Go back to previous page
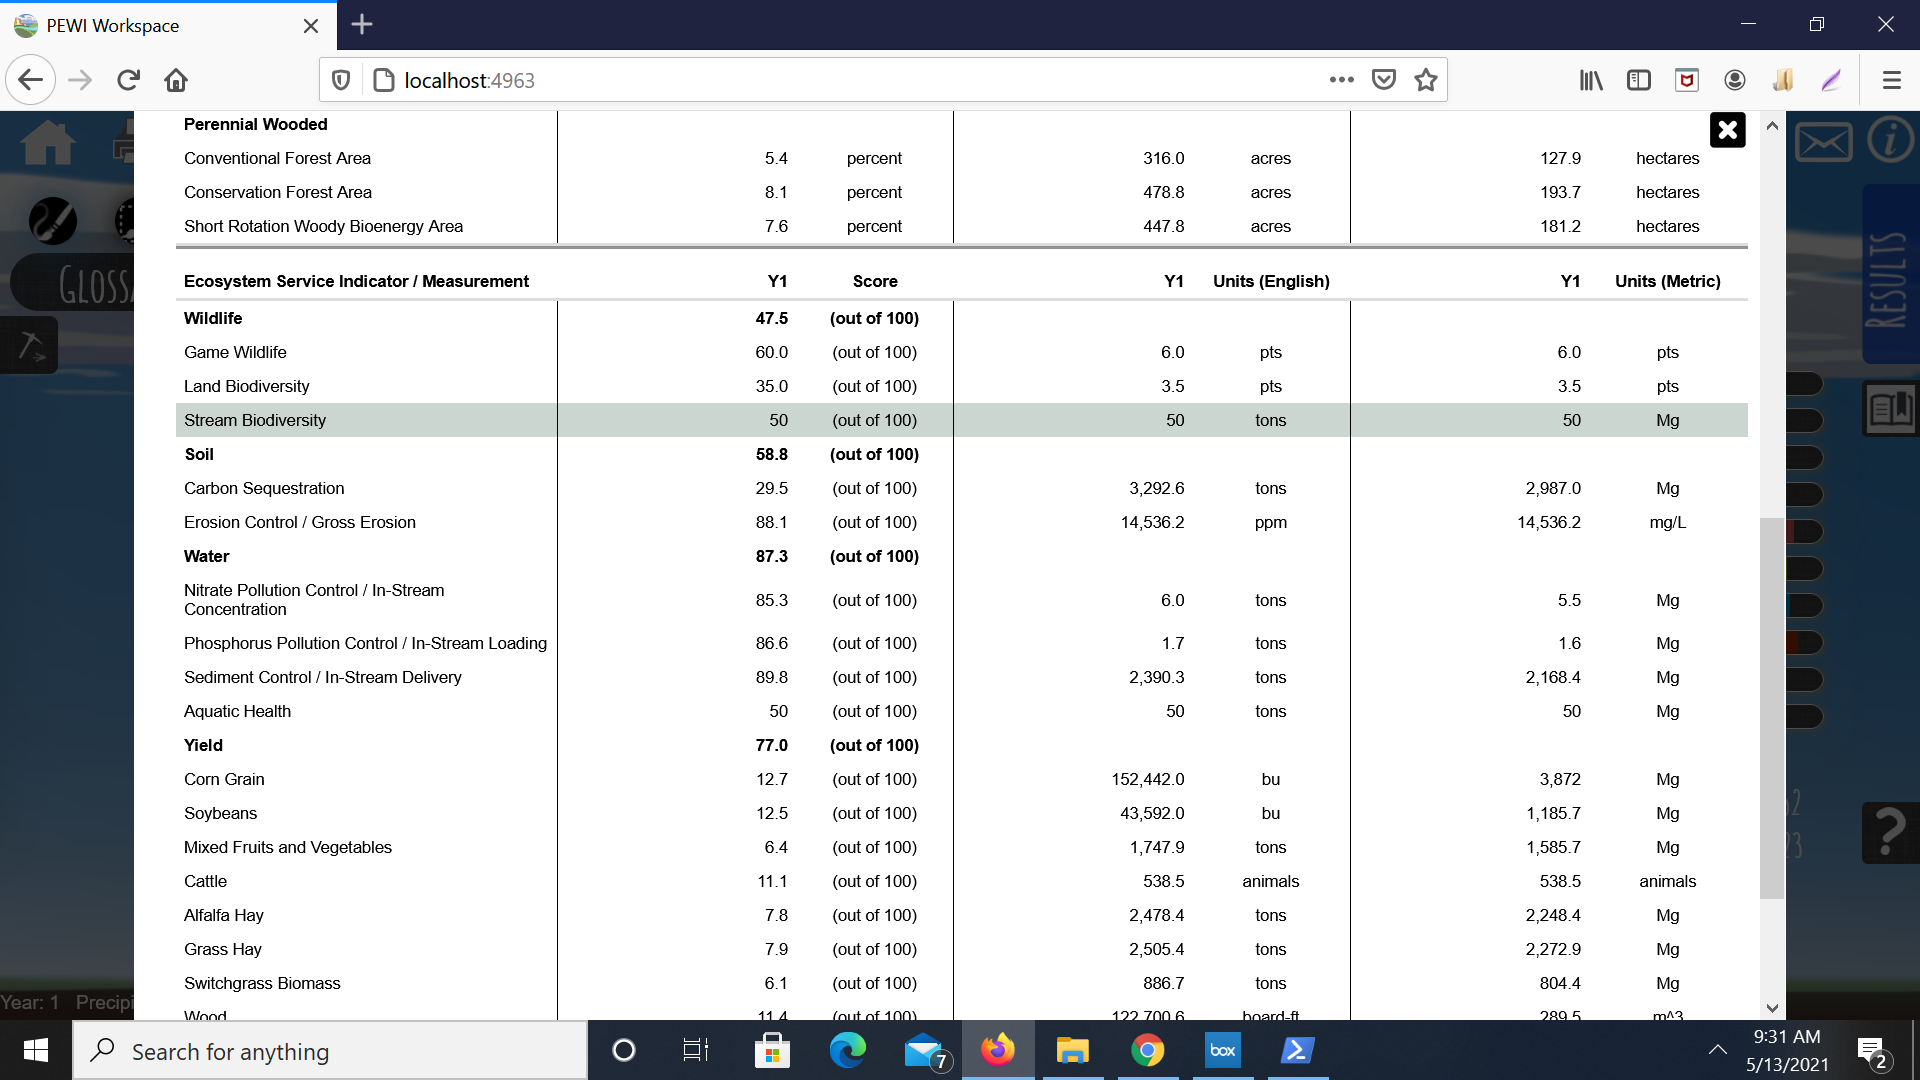Image resolution: width=1920 pixels, height=1080 pixels. pyautogui.click(x=31, y=80)
